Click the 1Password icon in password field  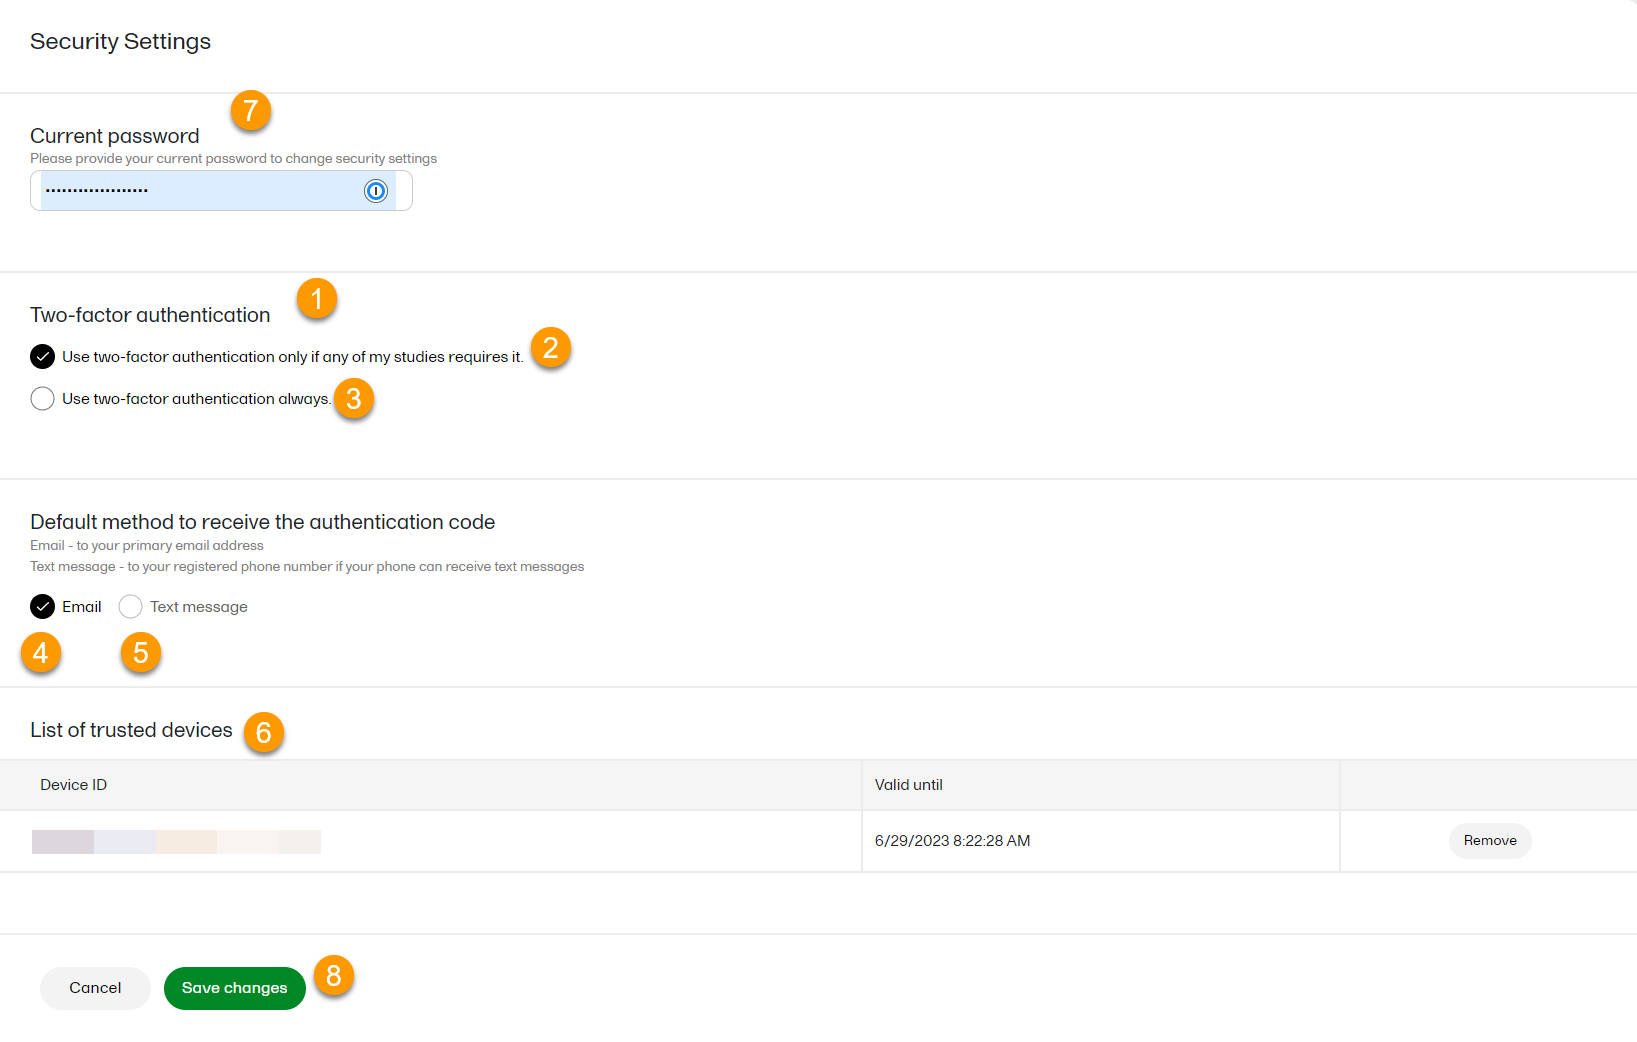pyautogui.click(x=376, y=191)
